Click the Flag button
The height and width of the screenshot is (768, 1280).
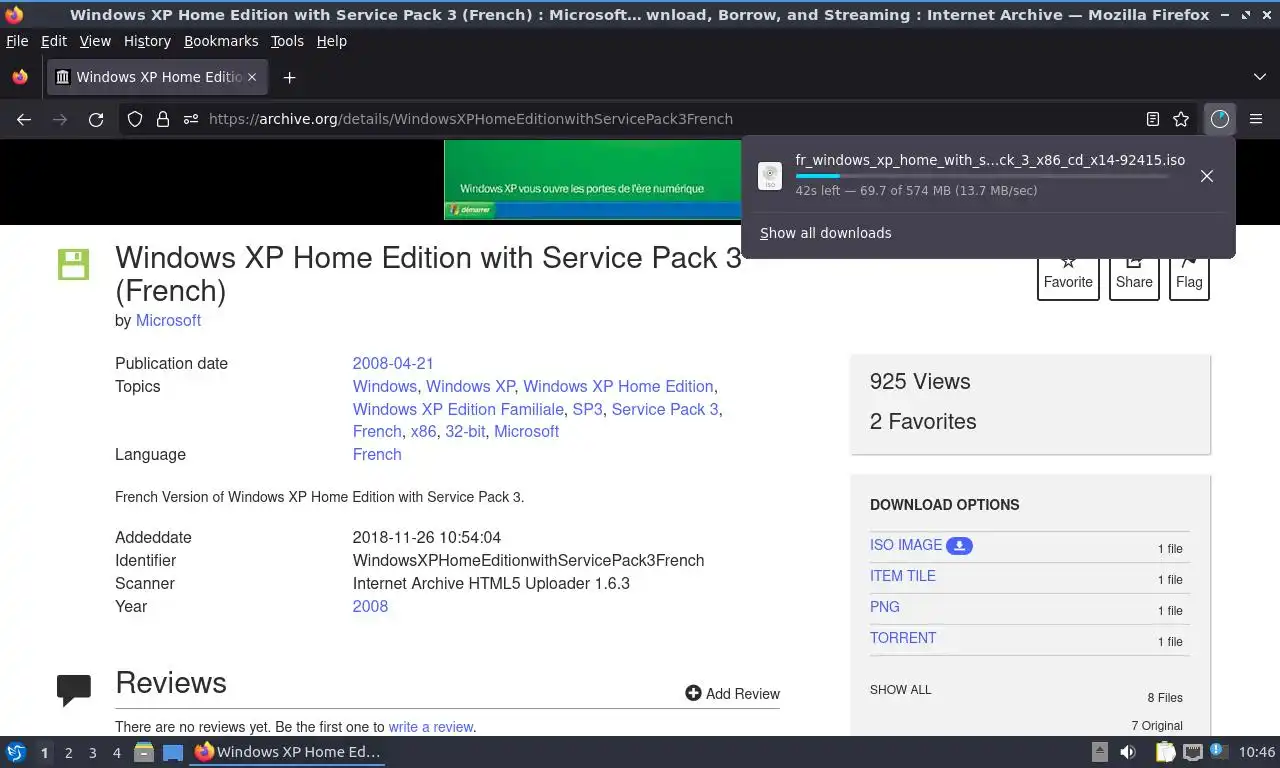[x=1189, y=272]
